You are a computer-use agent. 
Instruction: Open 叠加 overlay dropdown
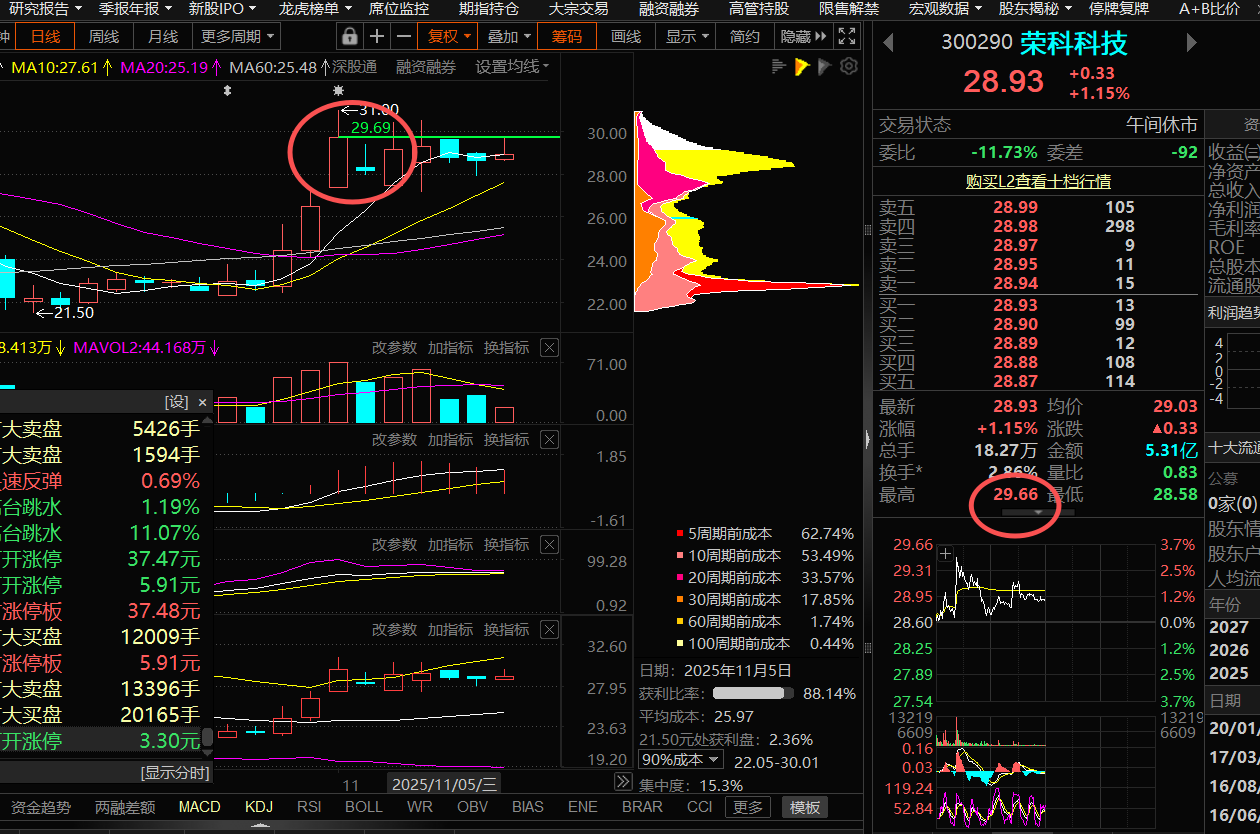point(509,36)
